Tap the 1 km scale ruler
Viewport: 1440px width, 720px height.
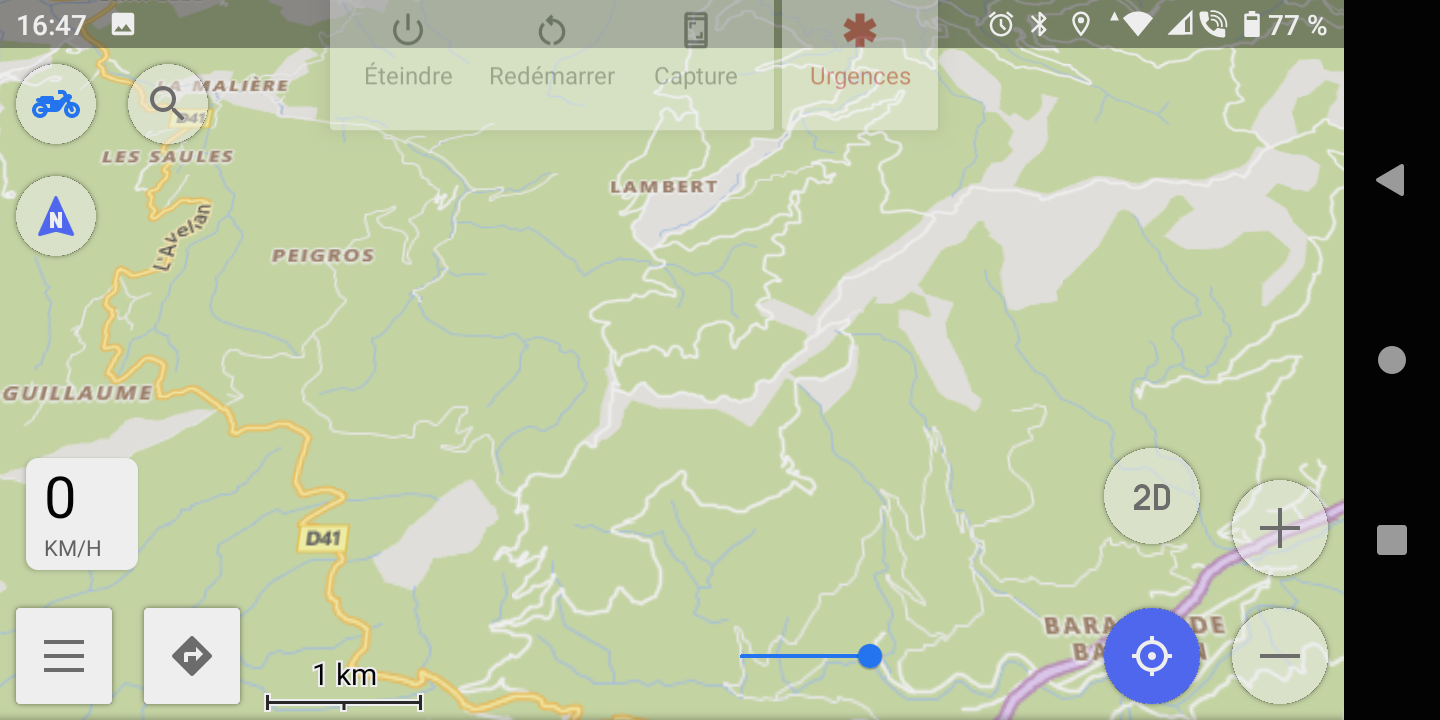(x=344, y=688)
